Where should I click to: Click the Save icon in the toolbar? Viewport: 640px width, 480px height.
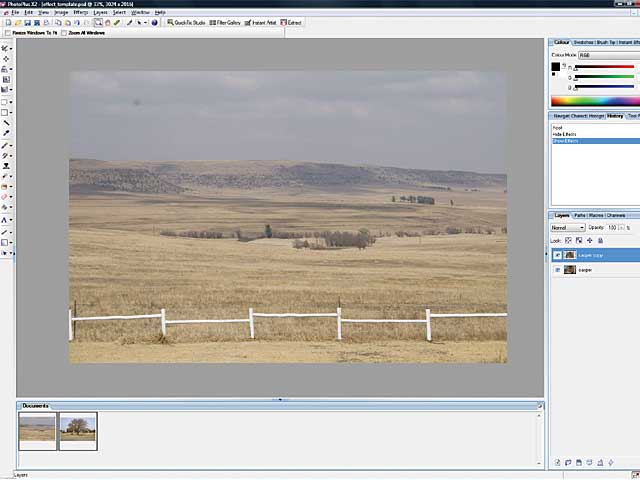coord(24,22)
